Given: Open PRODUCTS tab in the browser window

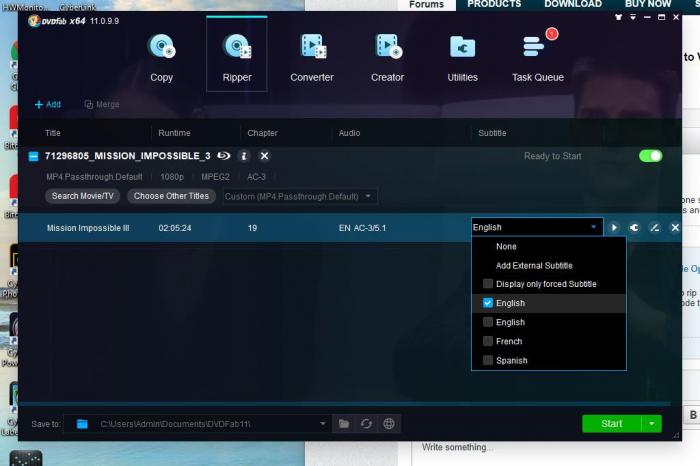Looking at the screenshot, I should click(494, 4).
